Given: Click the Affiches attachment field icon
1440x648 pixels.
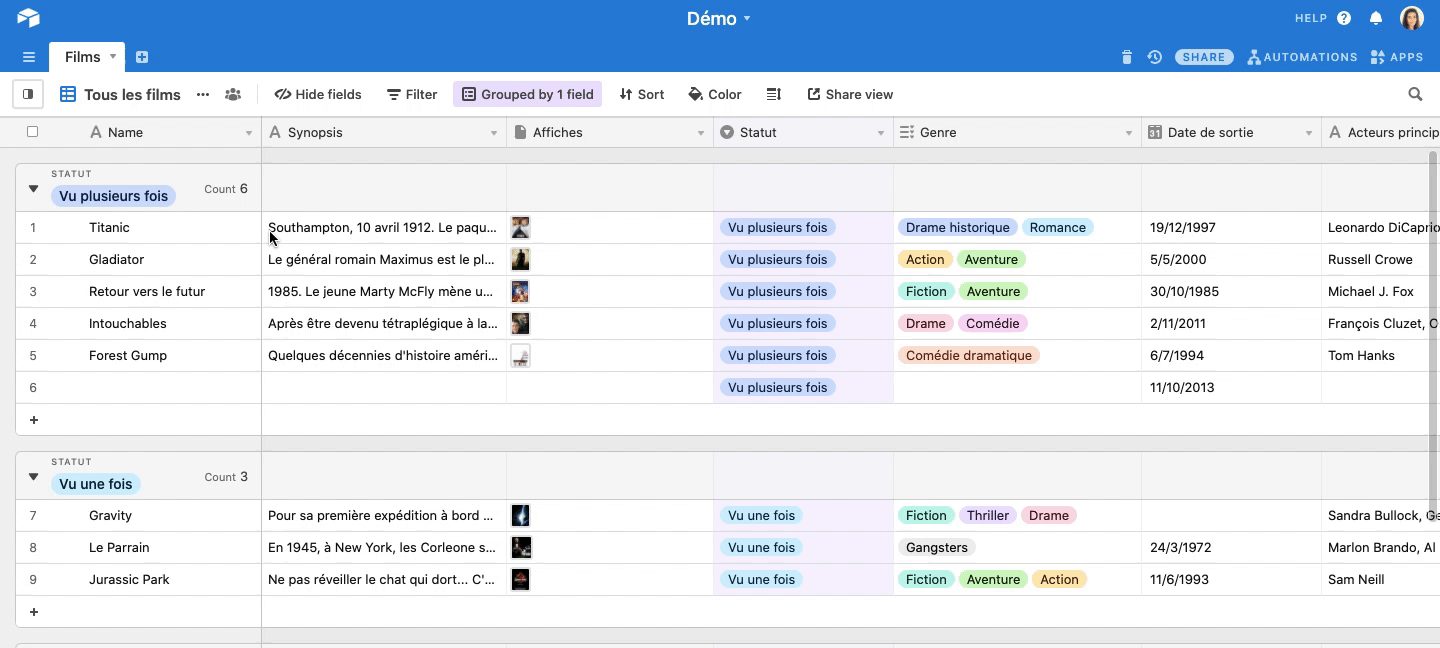Looking at the screenshot, I should (520, 133).
